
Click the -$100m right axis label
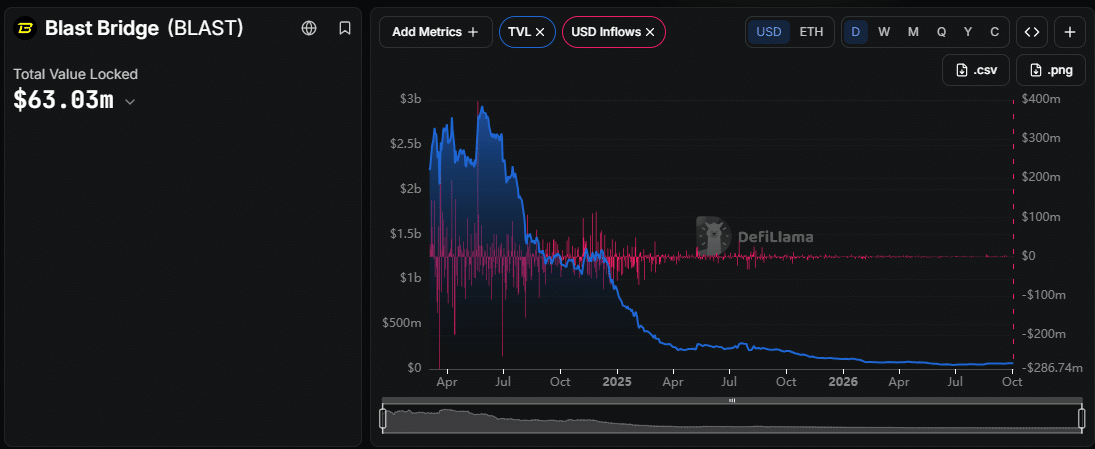[1043, 295]
